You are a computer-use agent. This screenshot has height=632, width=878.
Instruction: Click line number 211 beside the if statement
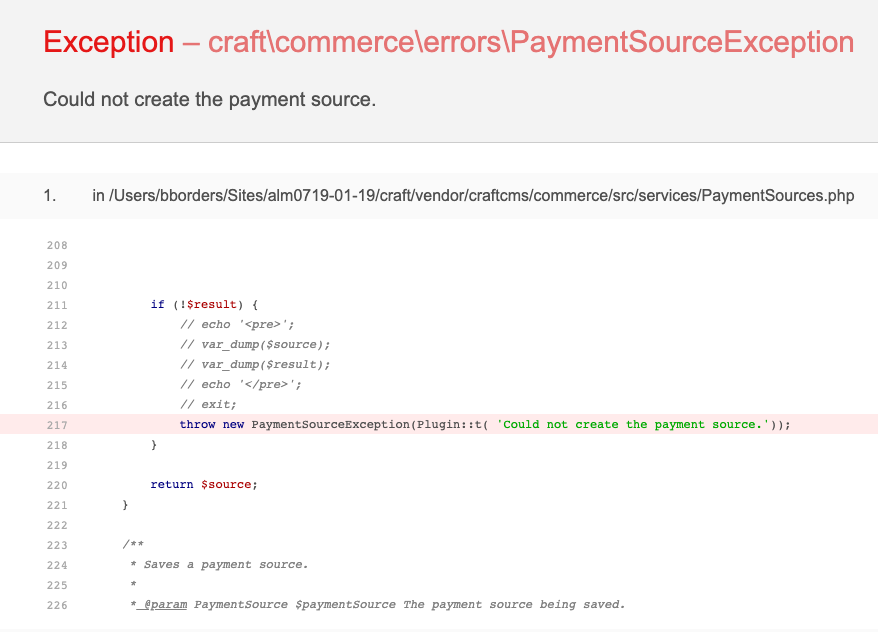tap(57, 304)
